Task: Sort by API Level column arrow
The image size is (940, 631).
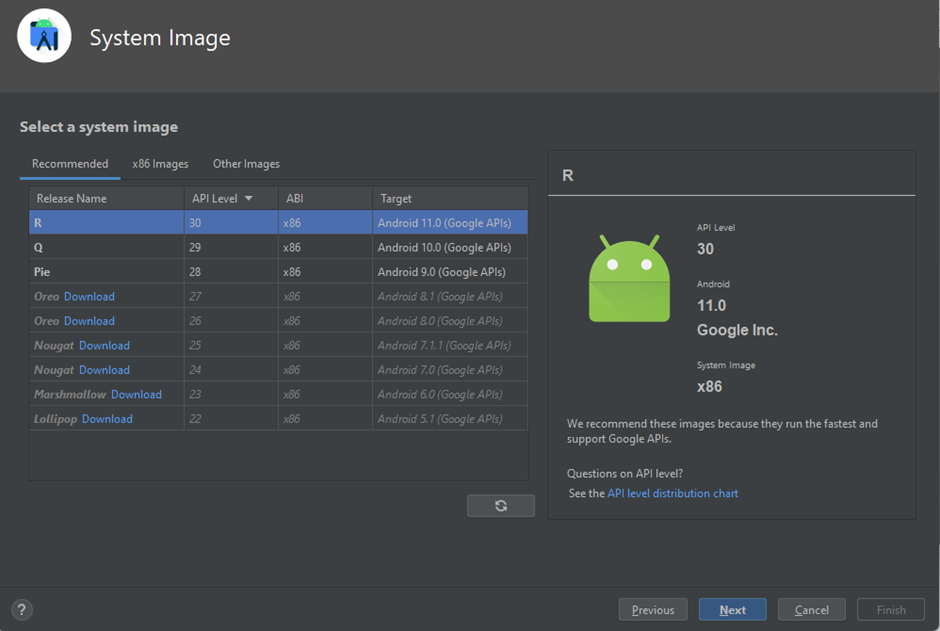Action: pyautogui.click(x=248, y=198)
